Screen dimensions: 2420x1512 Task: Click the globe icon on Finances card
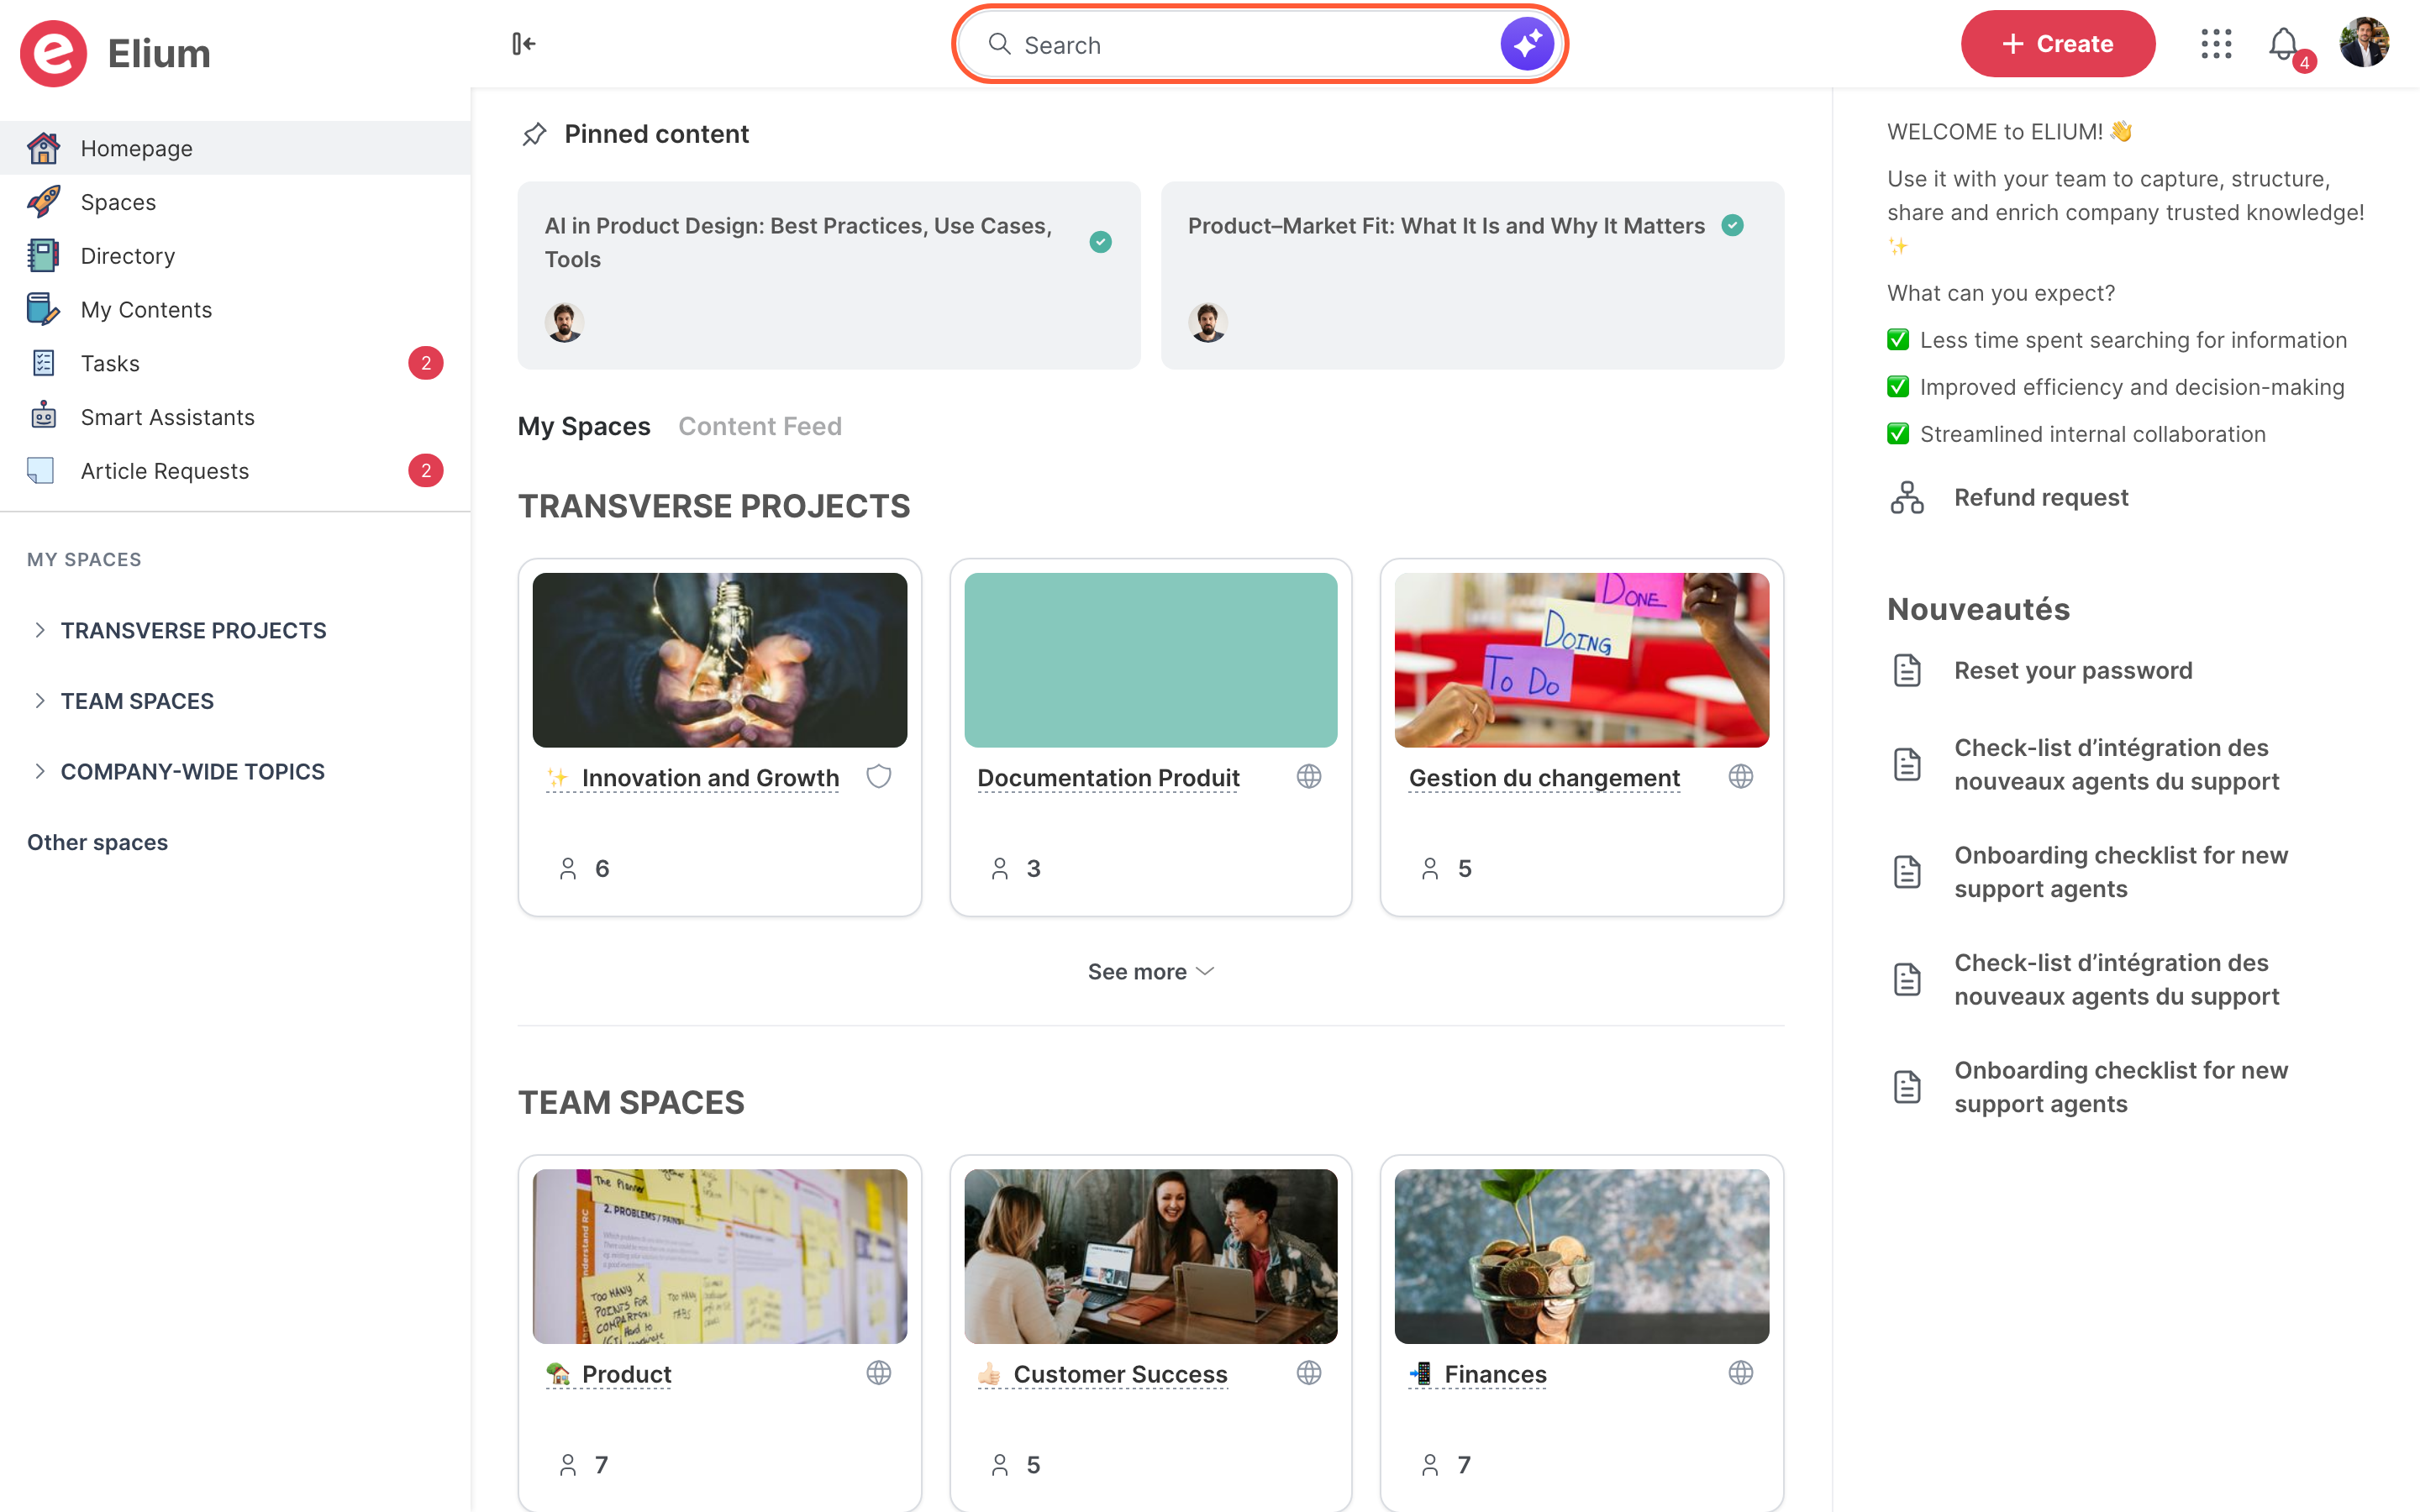click(1741, 1373)
